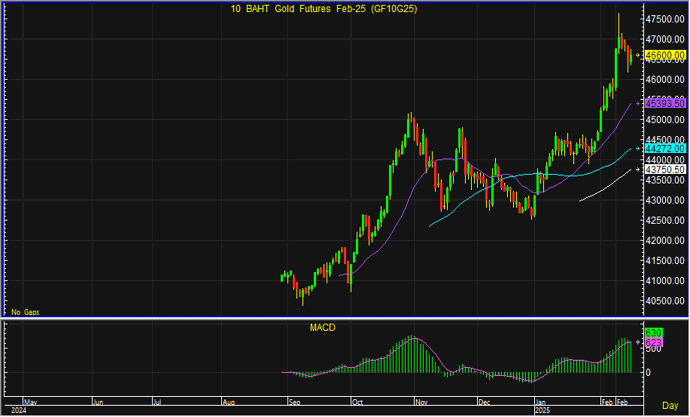The height and width of the screenshot is (417, 690).
Task: Click the cyan 44272.00 moving average tag
Action: (664, 148)
